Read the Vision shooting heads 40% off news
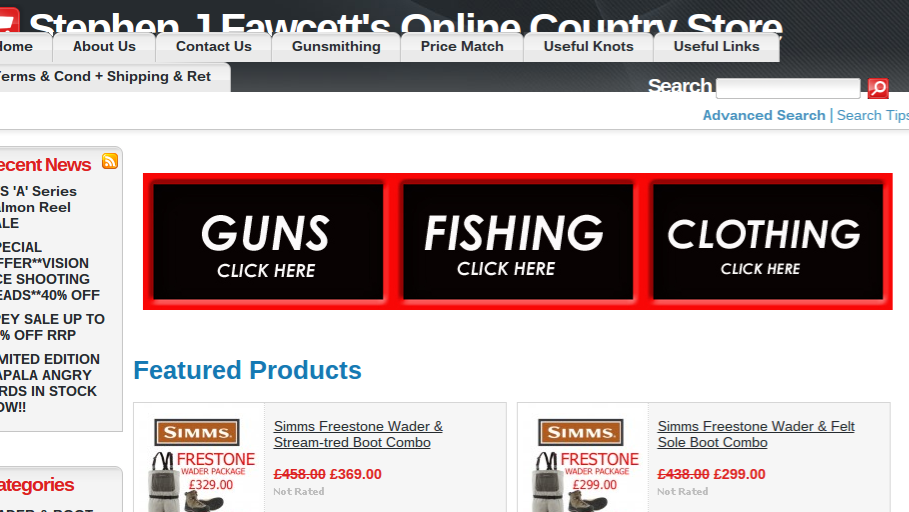 [x=50, y=271]
